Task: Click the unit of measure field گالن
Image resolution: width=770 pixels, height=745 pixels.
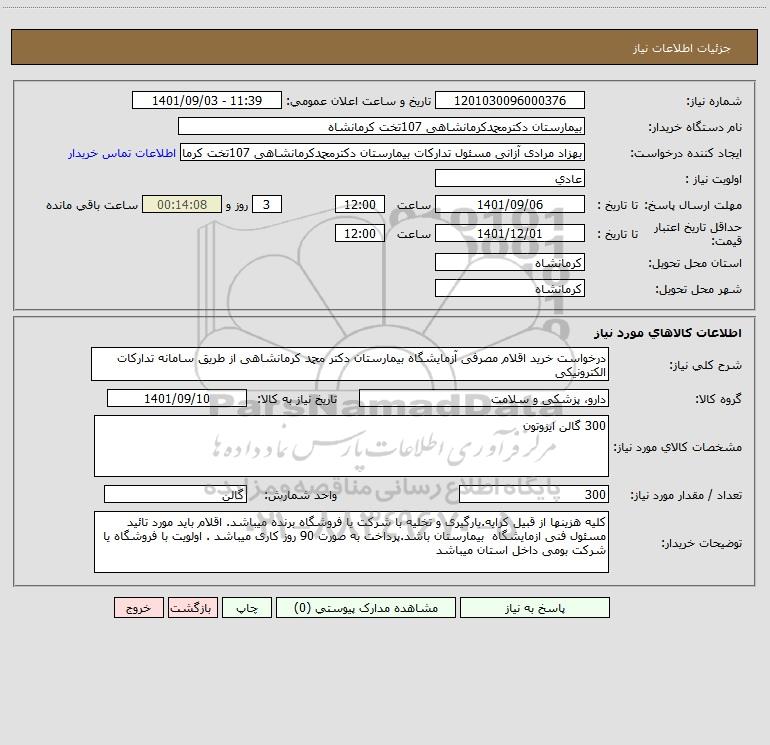Action: [175, 494]
